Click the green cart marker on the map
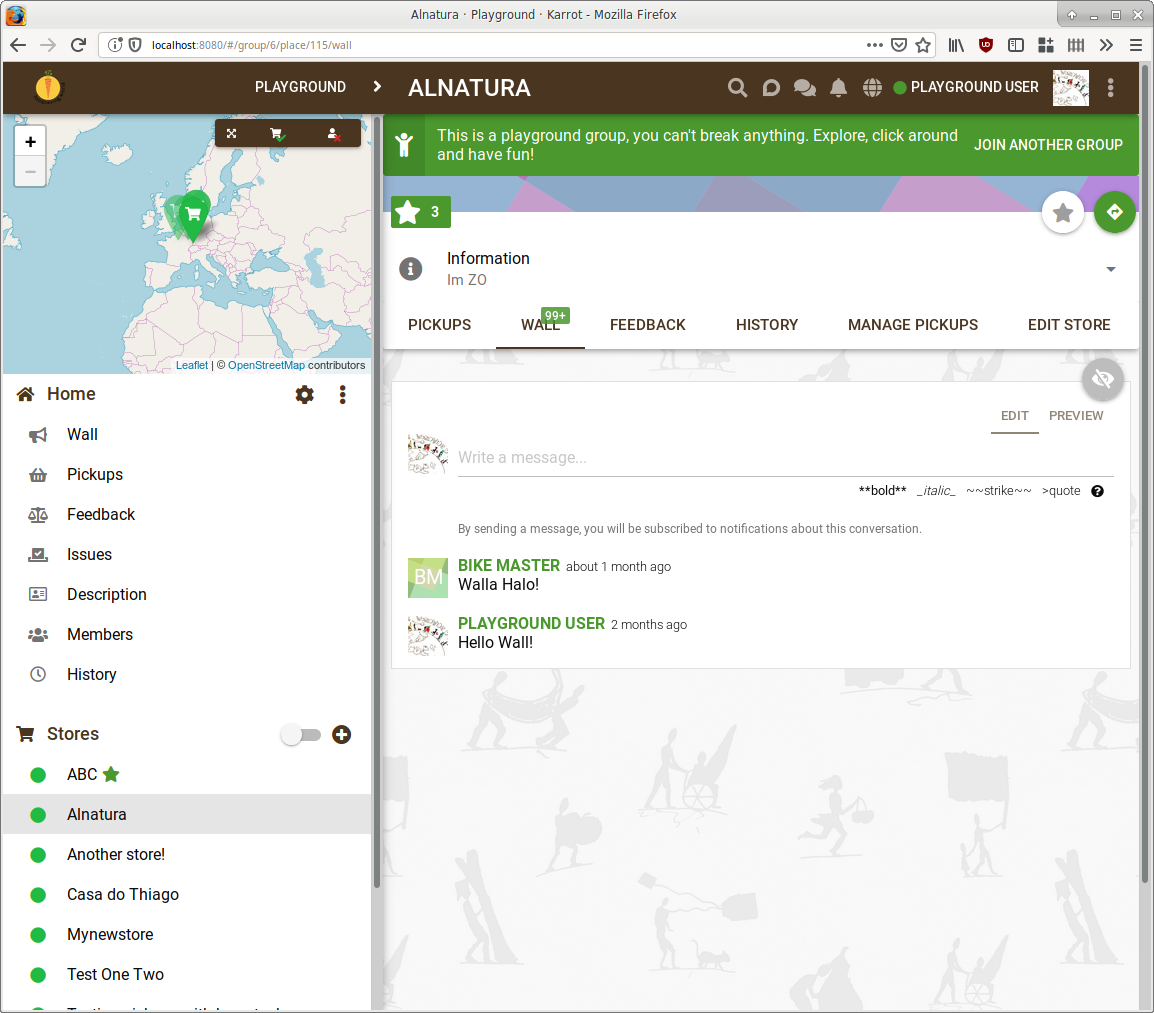The width and height of the screenshot is (1154, 1013). pos(194,215)
